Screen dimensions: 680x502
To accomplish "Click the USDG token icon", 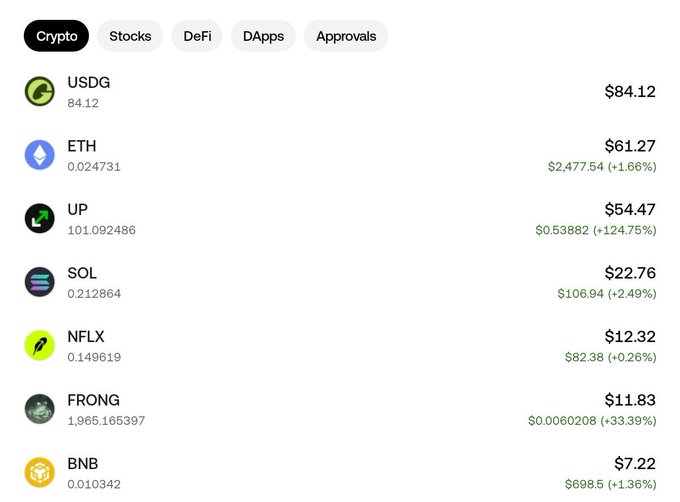I will [x=39, y=91].
